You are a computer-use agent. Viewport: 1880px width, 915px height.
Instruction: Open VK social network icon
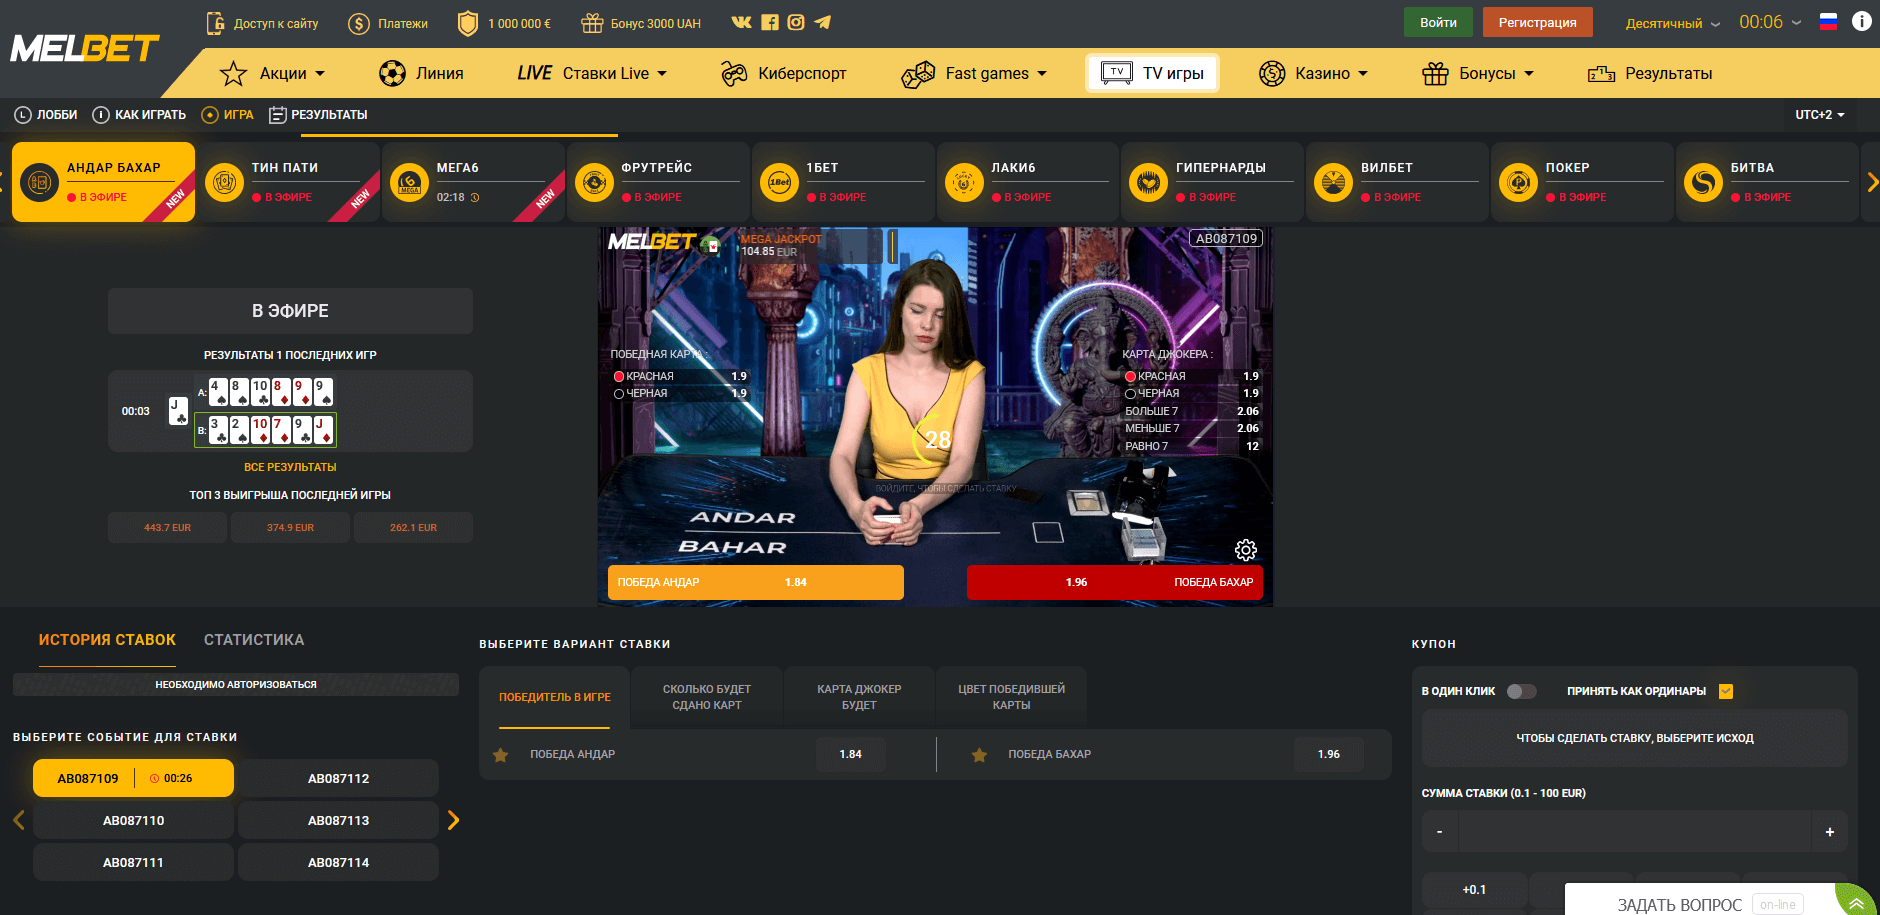coord(741,22)
